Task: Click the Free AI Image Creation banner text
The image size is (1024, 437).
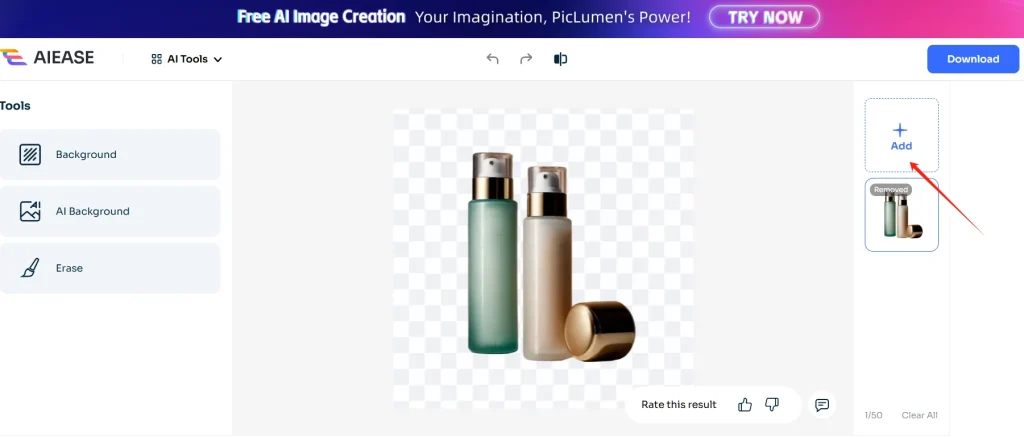Action: click(321, 17)
